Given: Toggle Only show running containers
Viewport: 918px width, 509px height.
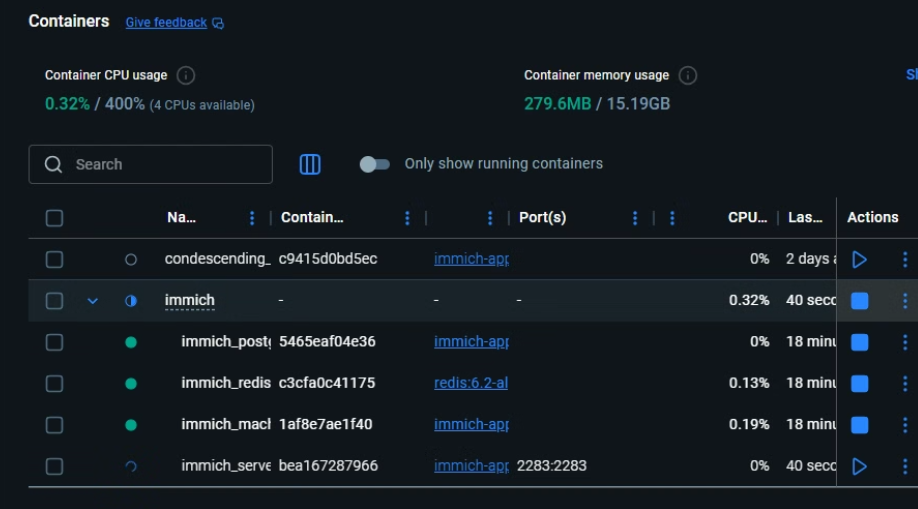Looking at the screenshot, I should [375, 164].
